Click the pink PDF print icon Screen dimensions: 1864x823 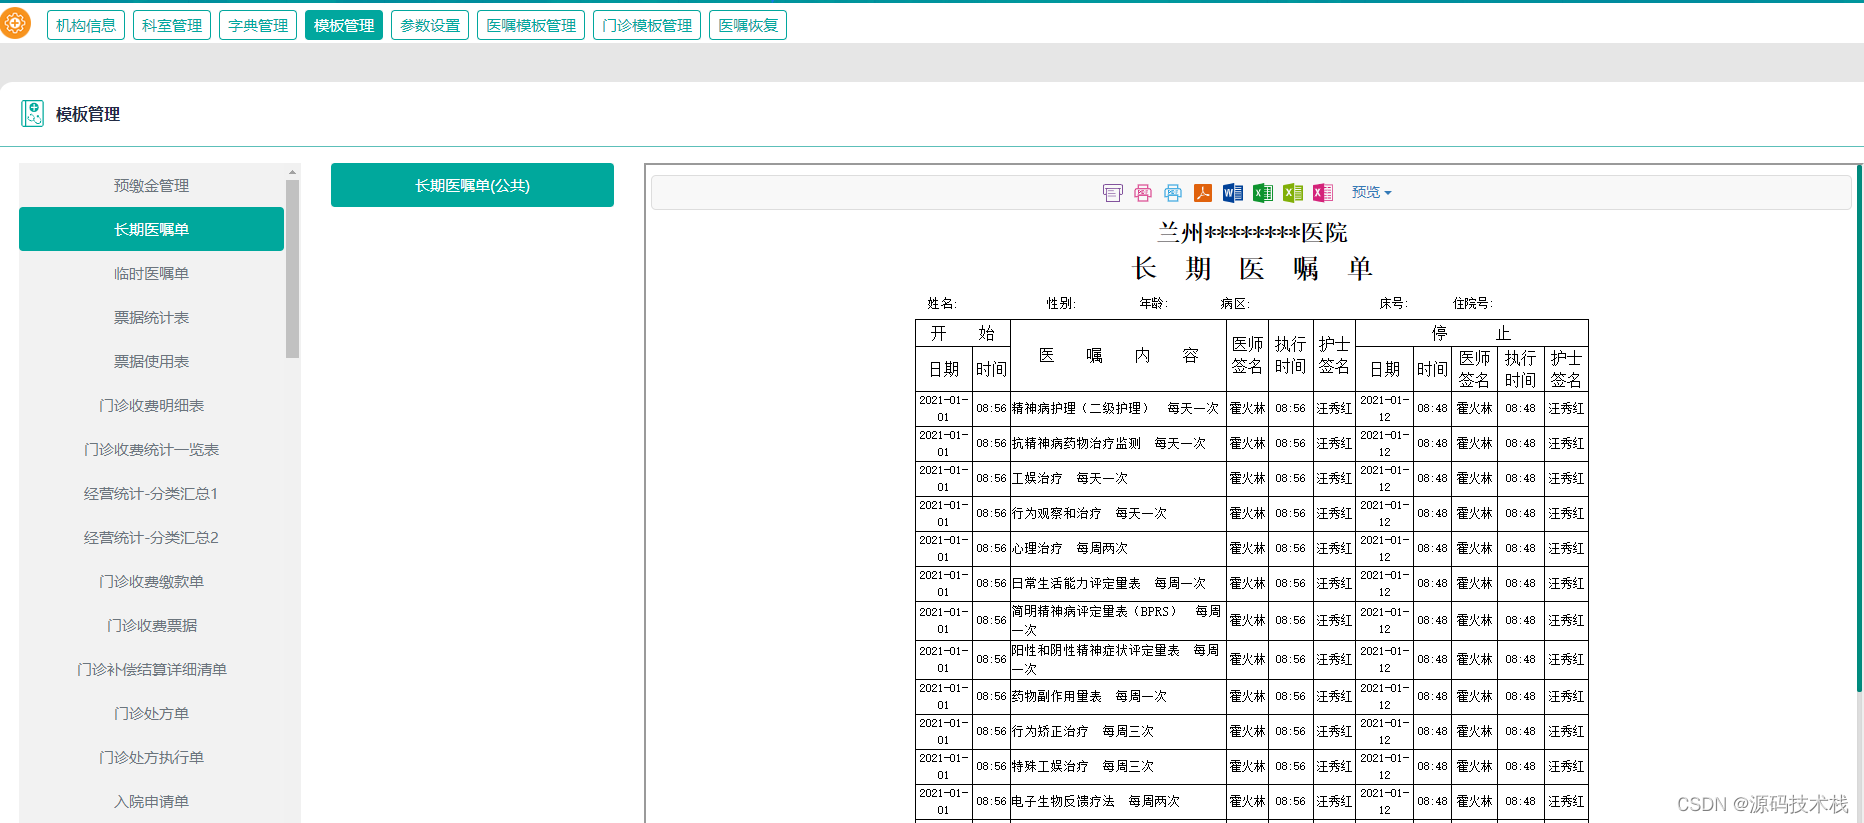click(x=1143, y=192)
